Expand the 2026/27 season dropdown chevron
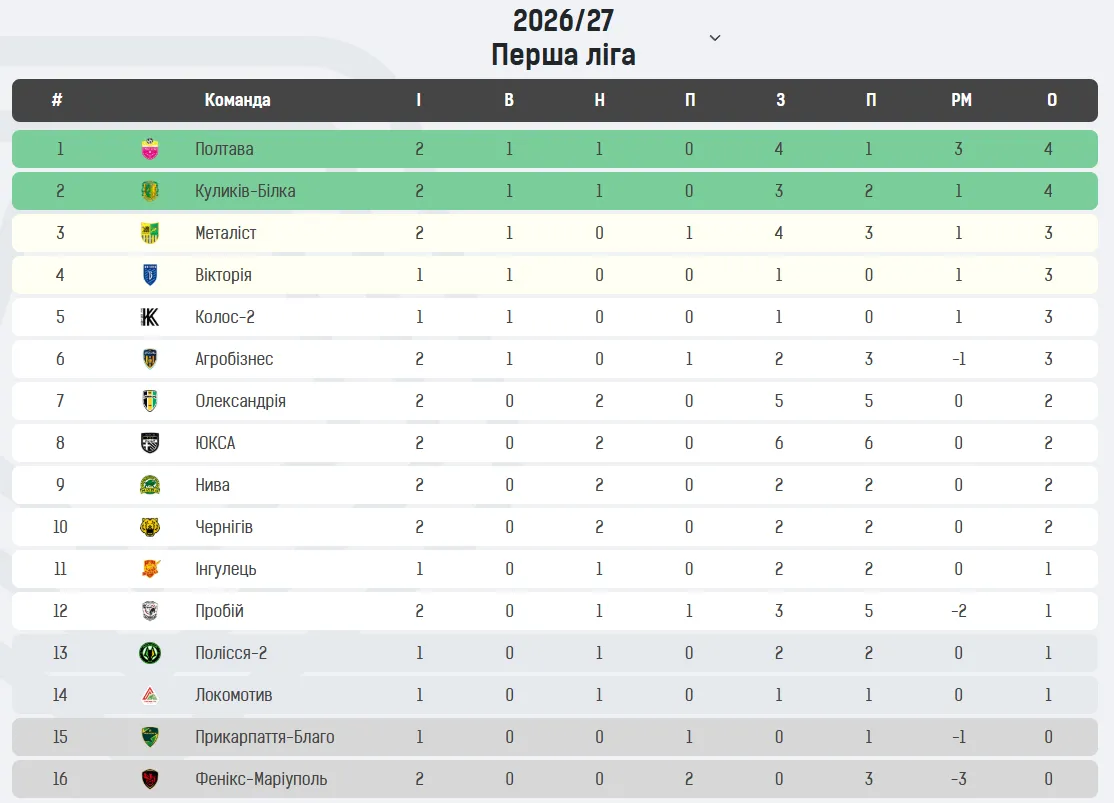 [715, 38]
